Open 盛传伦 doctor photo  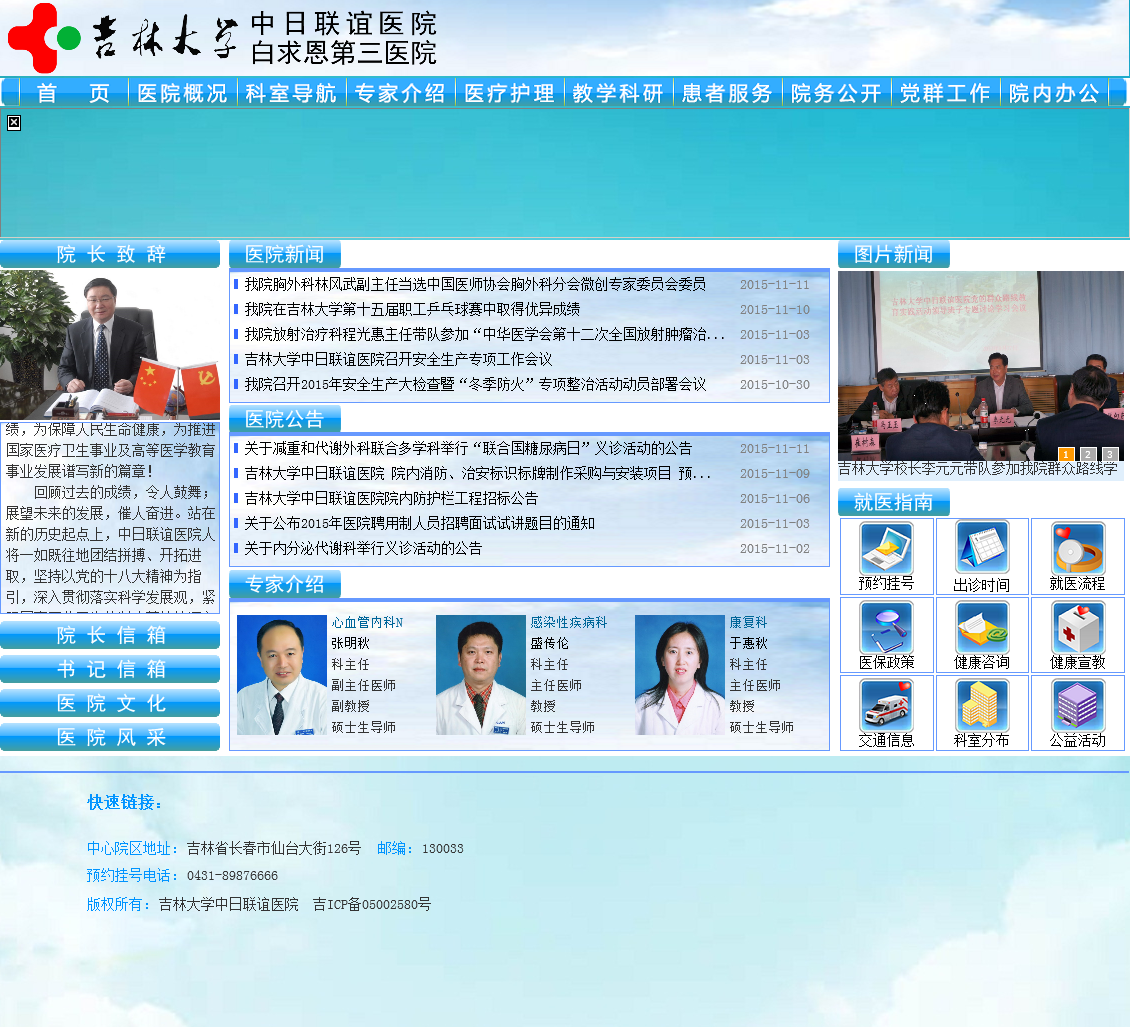click(x=481, y=675)
